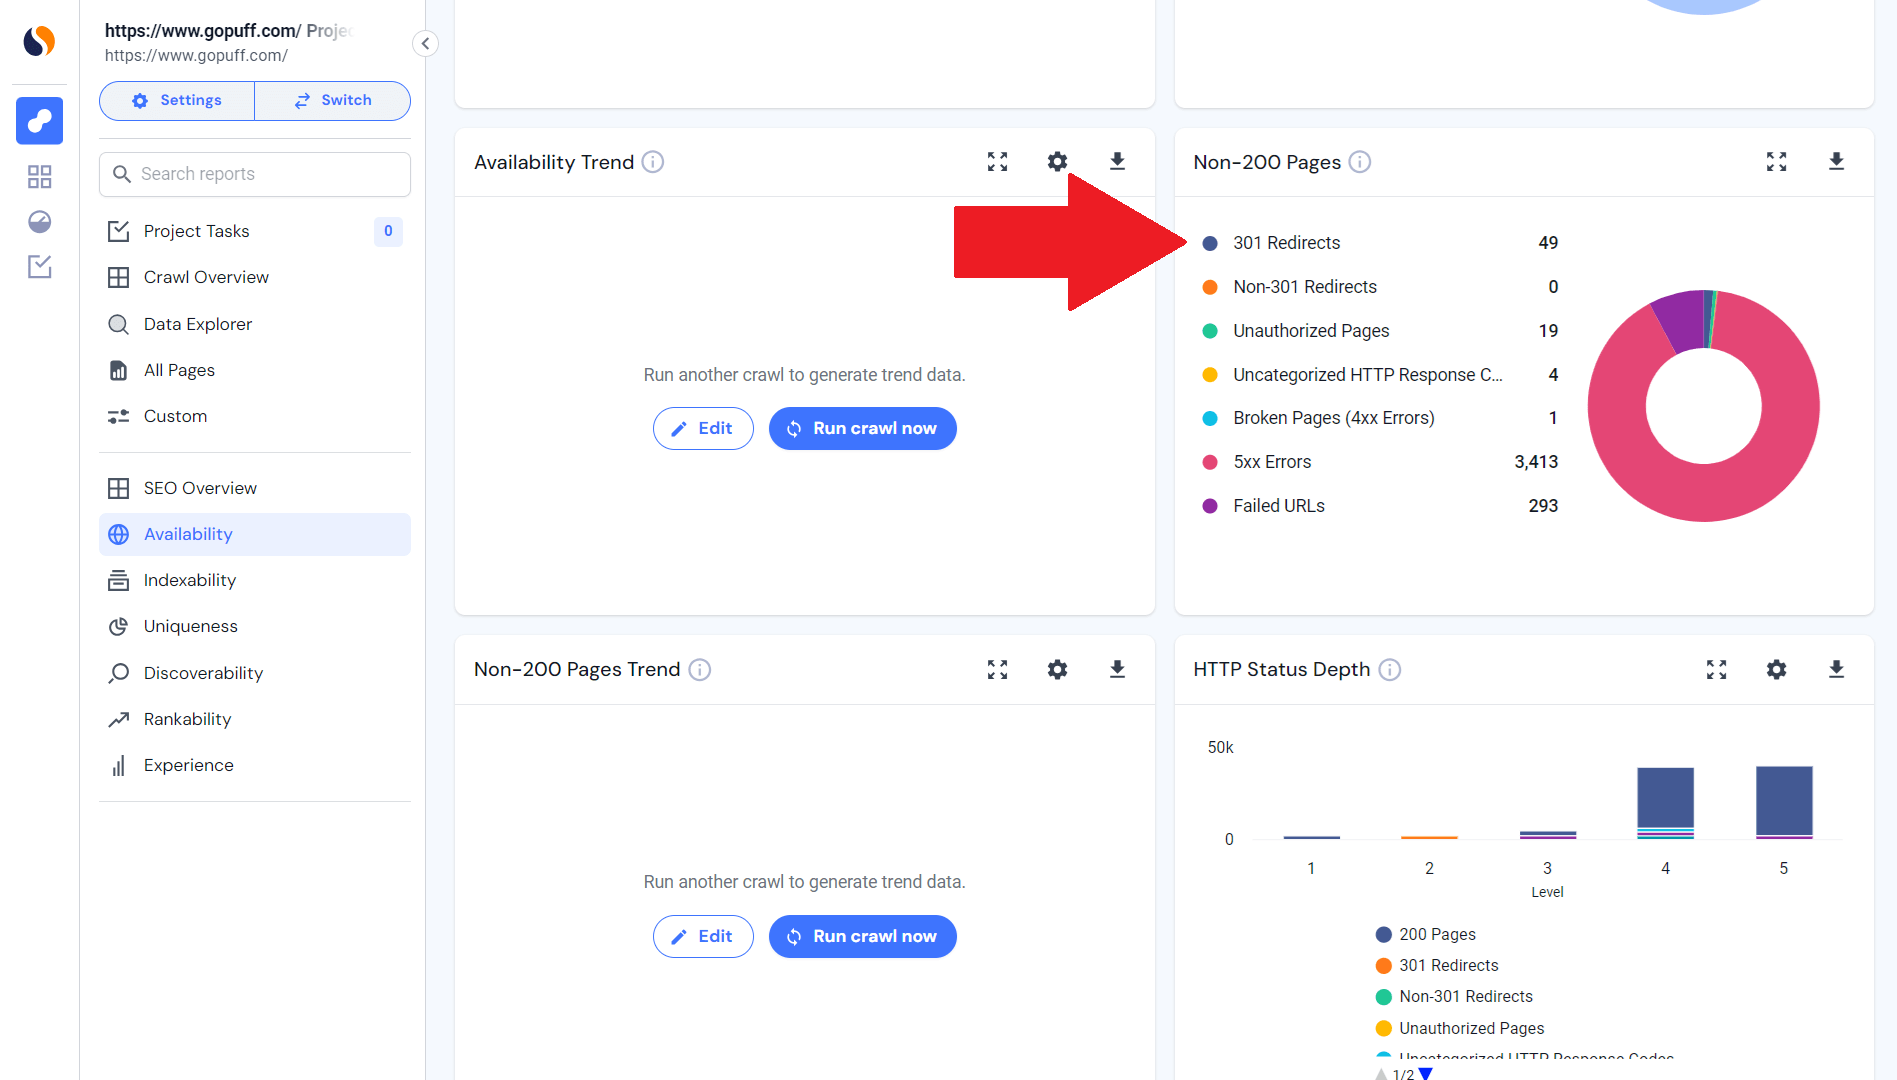The height and width of the screenshot is (1080, 1897).
Task: Toggle the Failed URLs legend series
Action: point(1277,505)
